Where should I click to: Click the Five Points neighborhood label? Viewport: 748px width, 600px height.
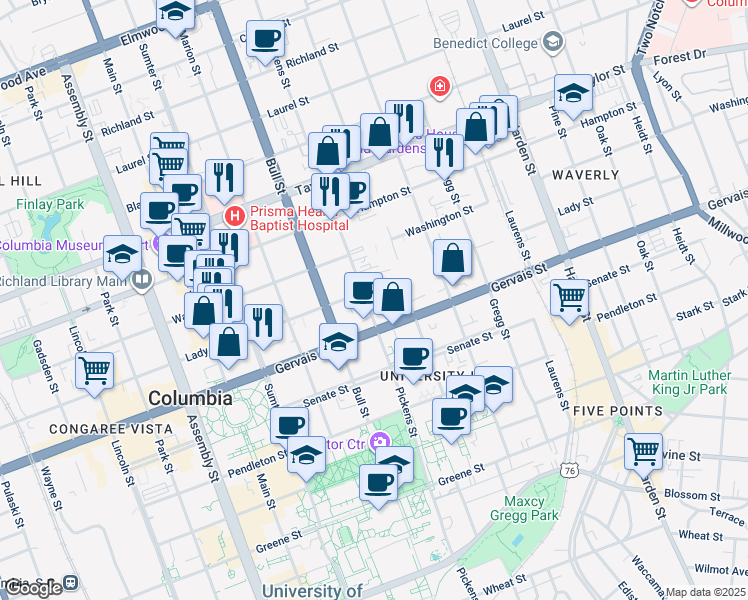click(x=618, y=410)
